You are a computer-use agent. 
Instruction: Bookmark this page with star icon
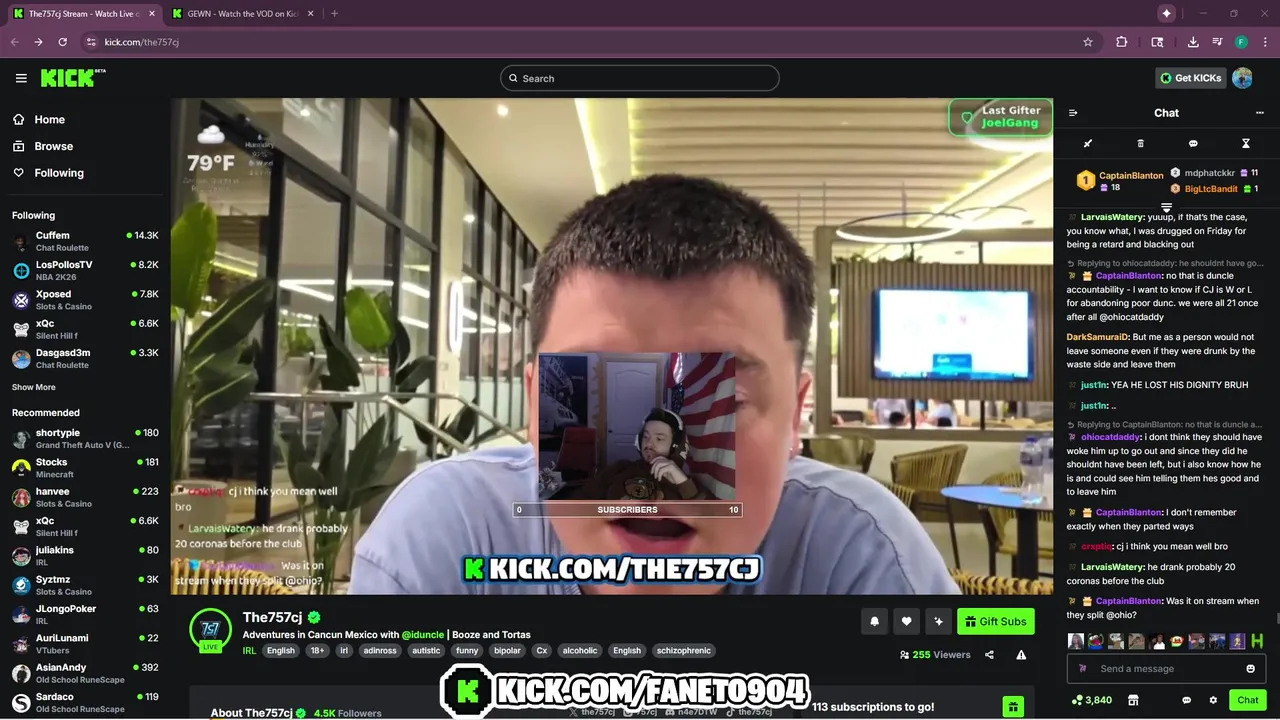tap(1088, 42)
